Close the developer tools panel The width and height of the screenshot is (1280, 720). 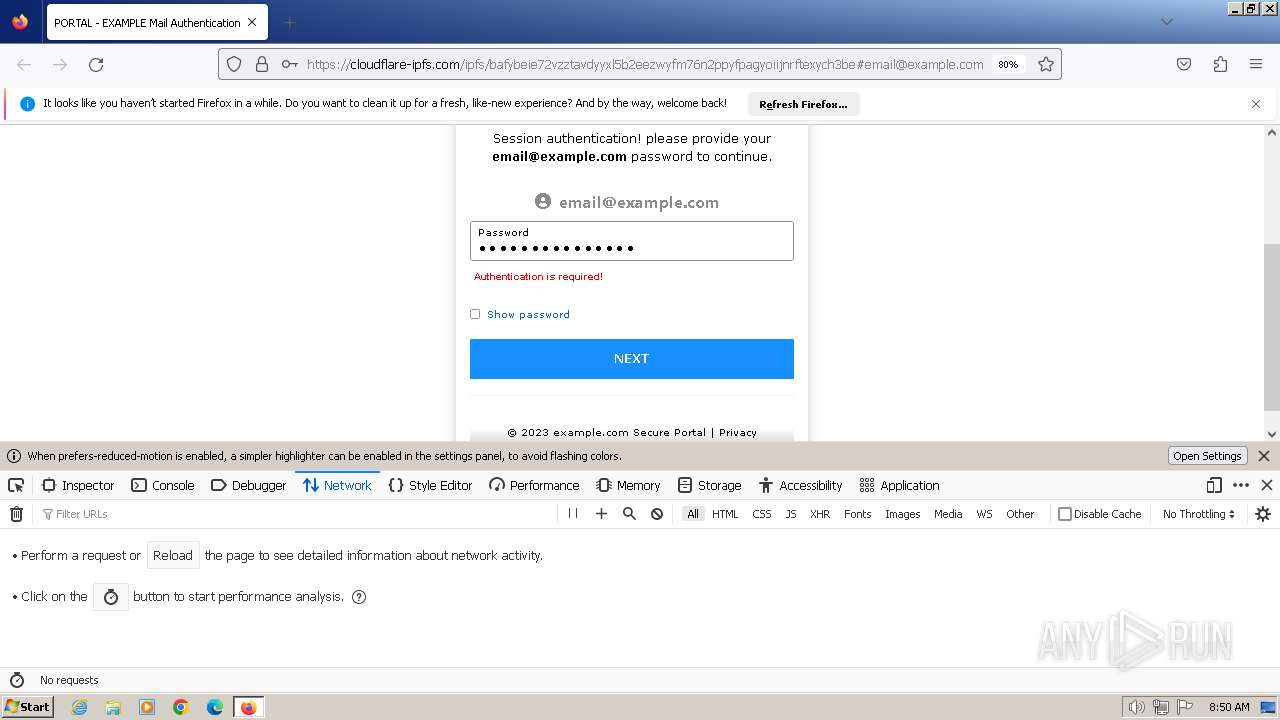pyautogui.click(x=1267, y=485)
